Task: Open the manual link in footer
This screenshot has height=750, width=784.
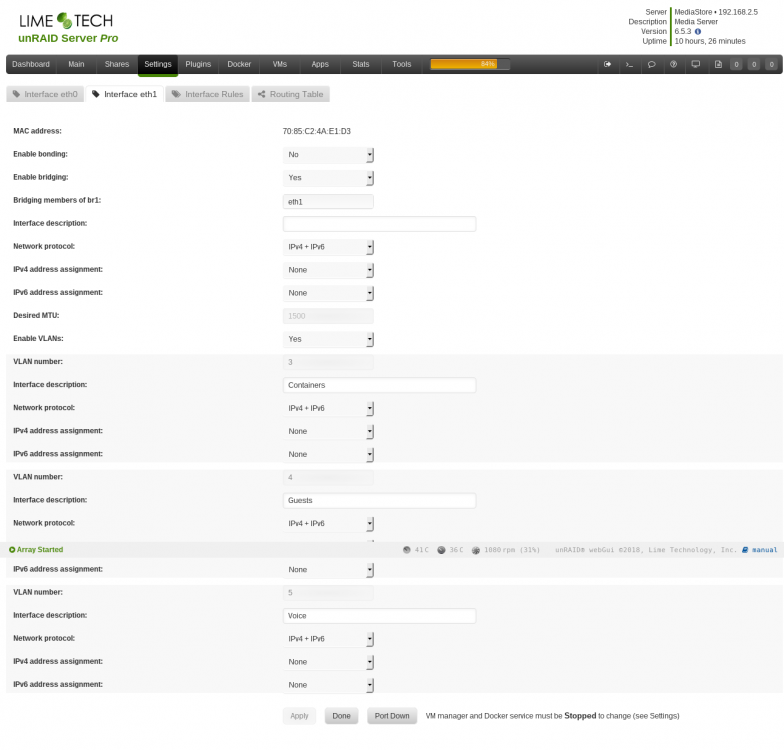Action: coord(764,550)
